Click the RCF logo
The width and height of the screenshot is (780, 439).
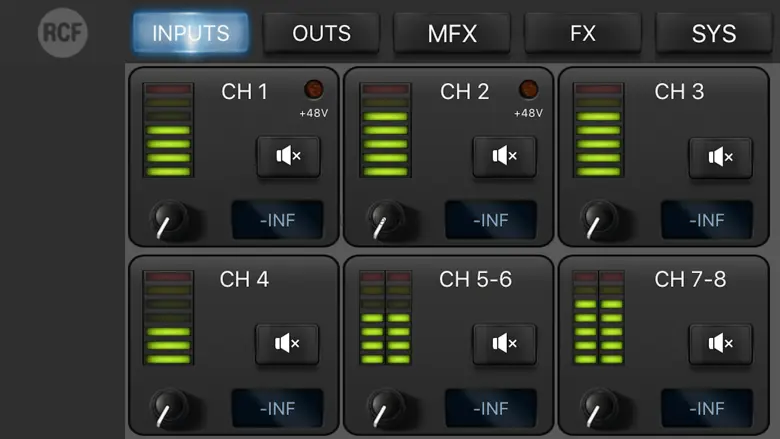[x=63, y=33]
